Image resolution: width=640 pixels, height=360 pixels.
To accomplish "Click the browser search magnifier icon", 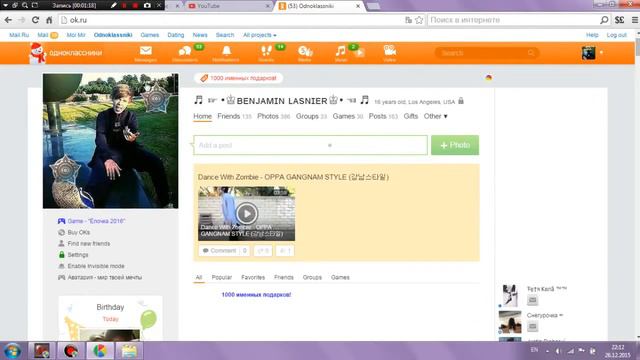I will (604, 20).
